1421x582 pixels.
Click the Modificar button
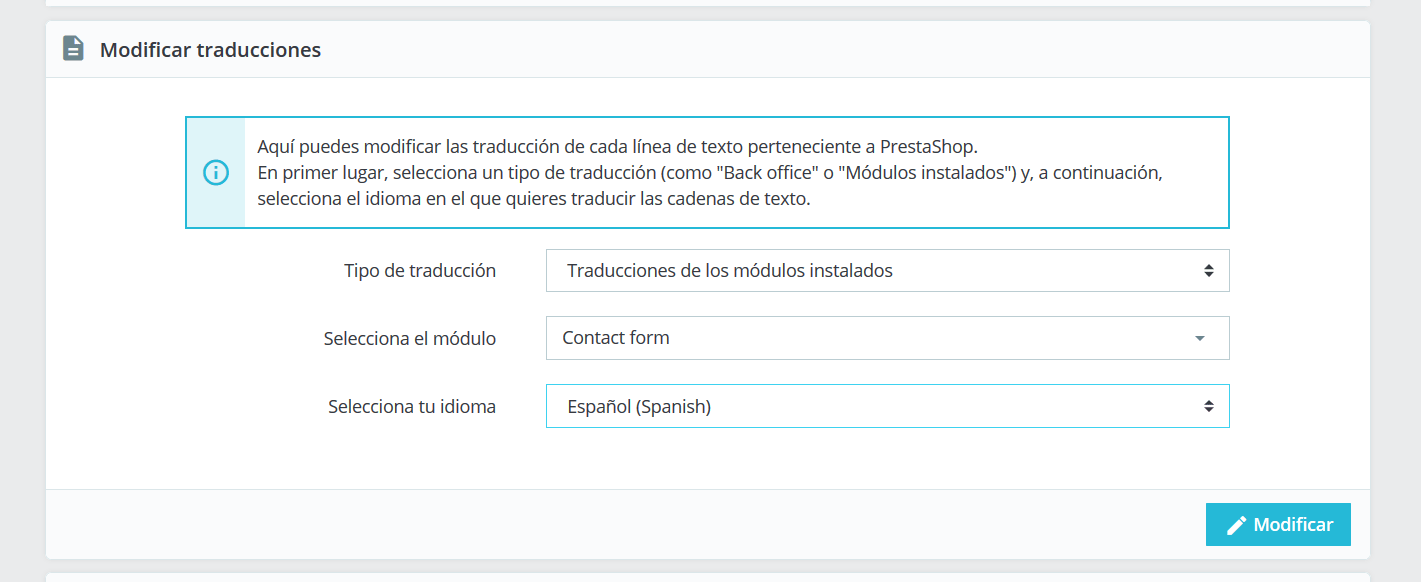[x=1278, y=525]
